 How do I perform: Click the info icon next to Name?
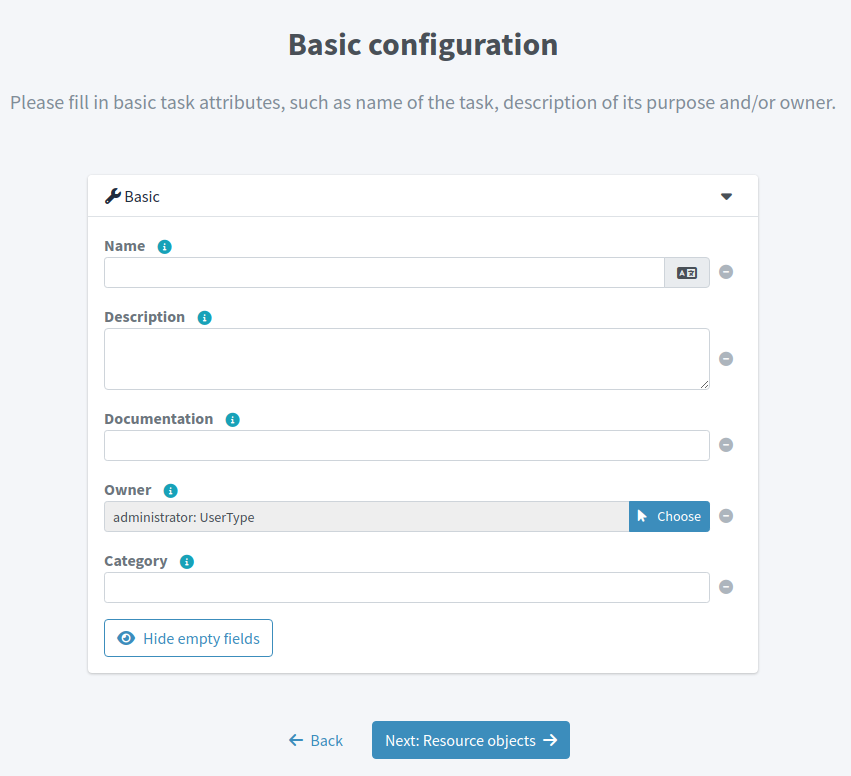pyautogui.click(x=165, y=246)
